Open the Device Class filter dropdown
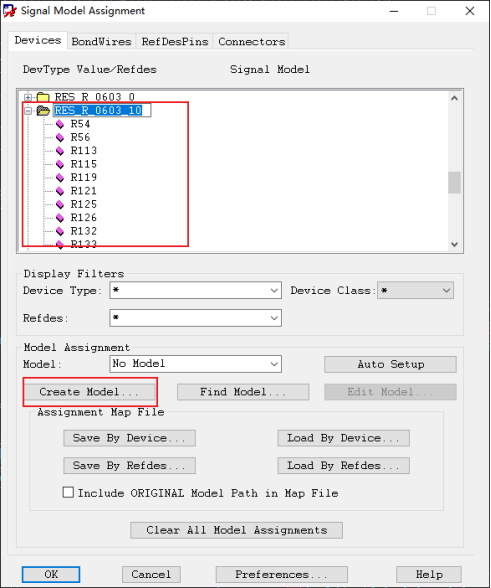 pyautogui.click(x=446, y=291)
